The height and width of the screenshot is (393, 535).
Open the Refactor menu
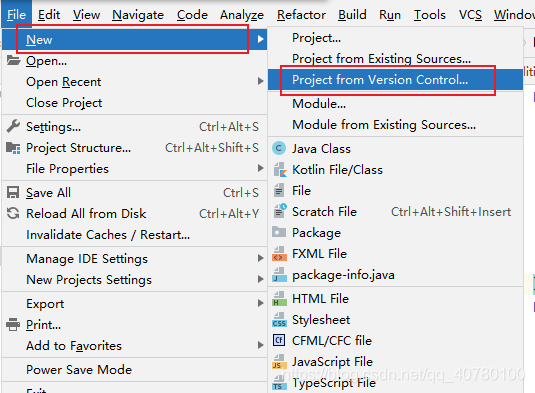(301, 15)
